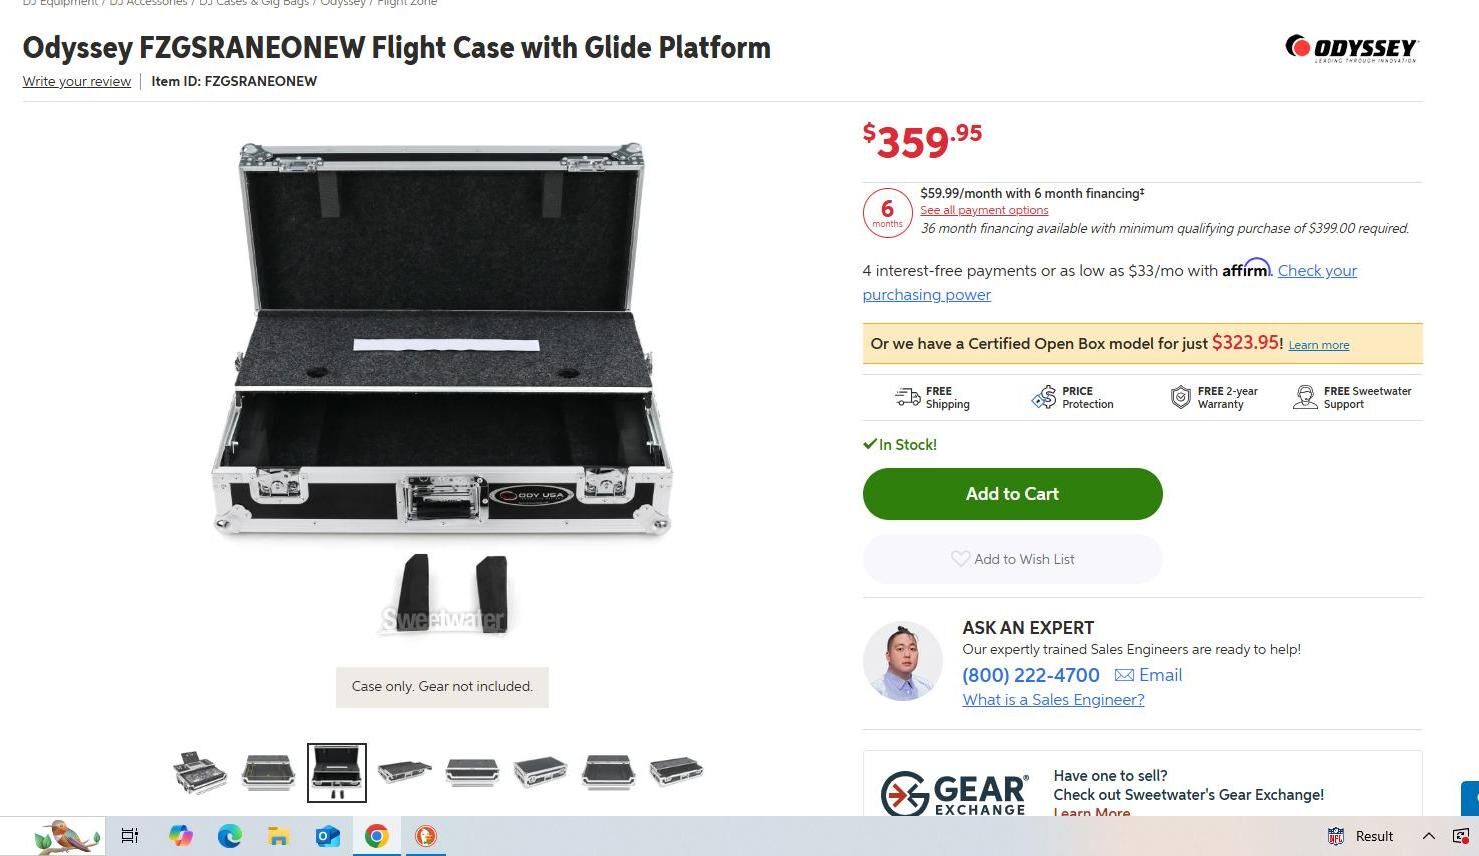Click the Add to Cart button
The image size is (1479, 856).
(1012, 493)
